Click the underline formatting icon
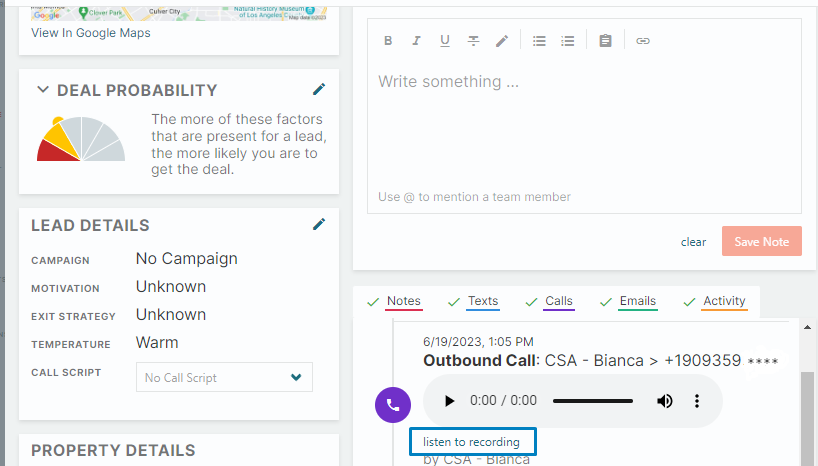The width and height of the screenshot is (818, 466). pyautogui.click(x=445, y=41)
